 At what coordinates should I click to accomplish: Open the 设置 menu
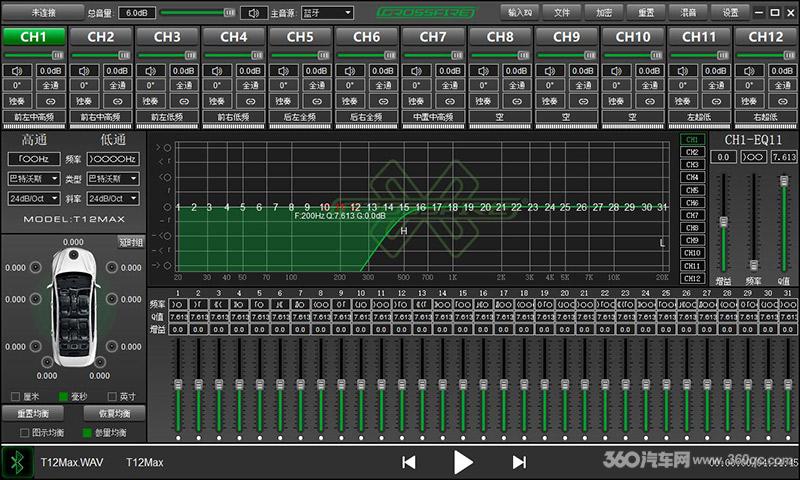[730, 12]
